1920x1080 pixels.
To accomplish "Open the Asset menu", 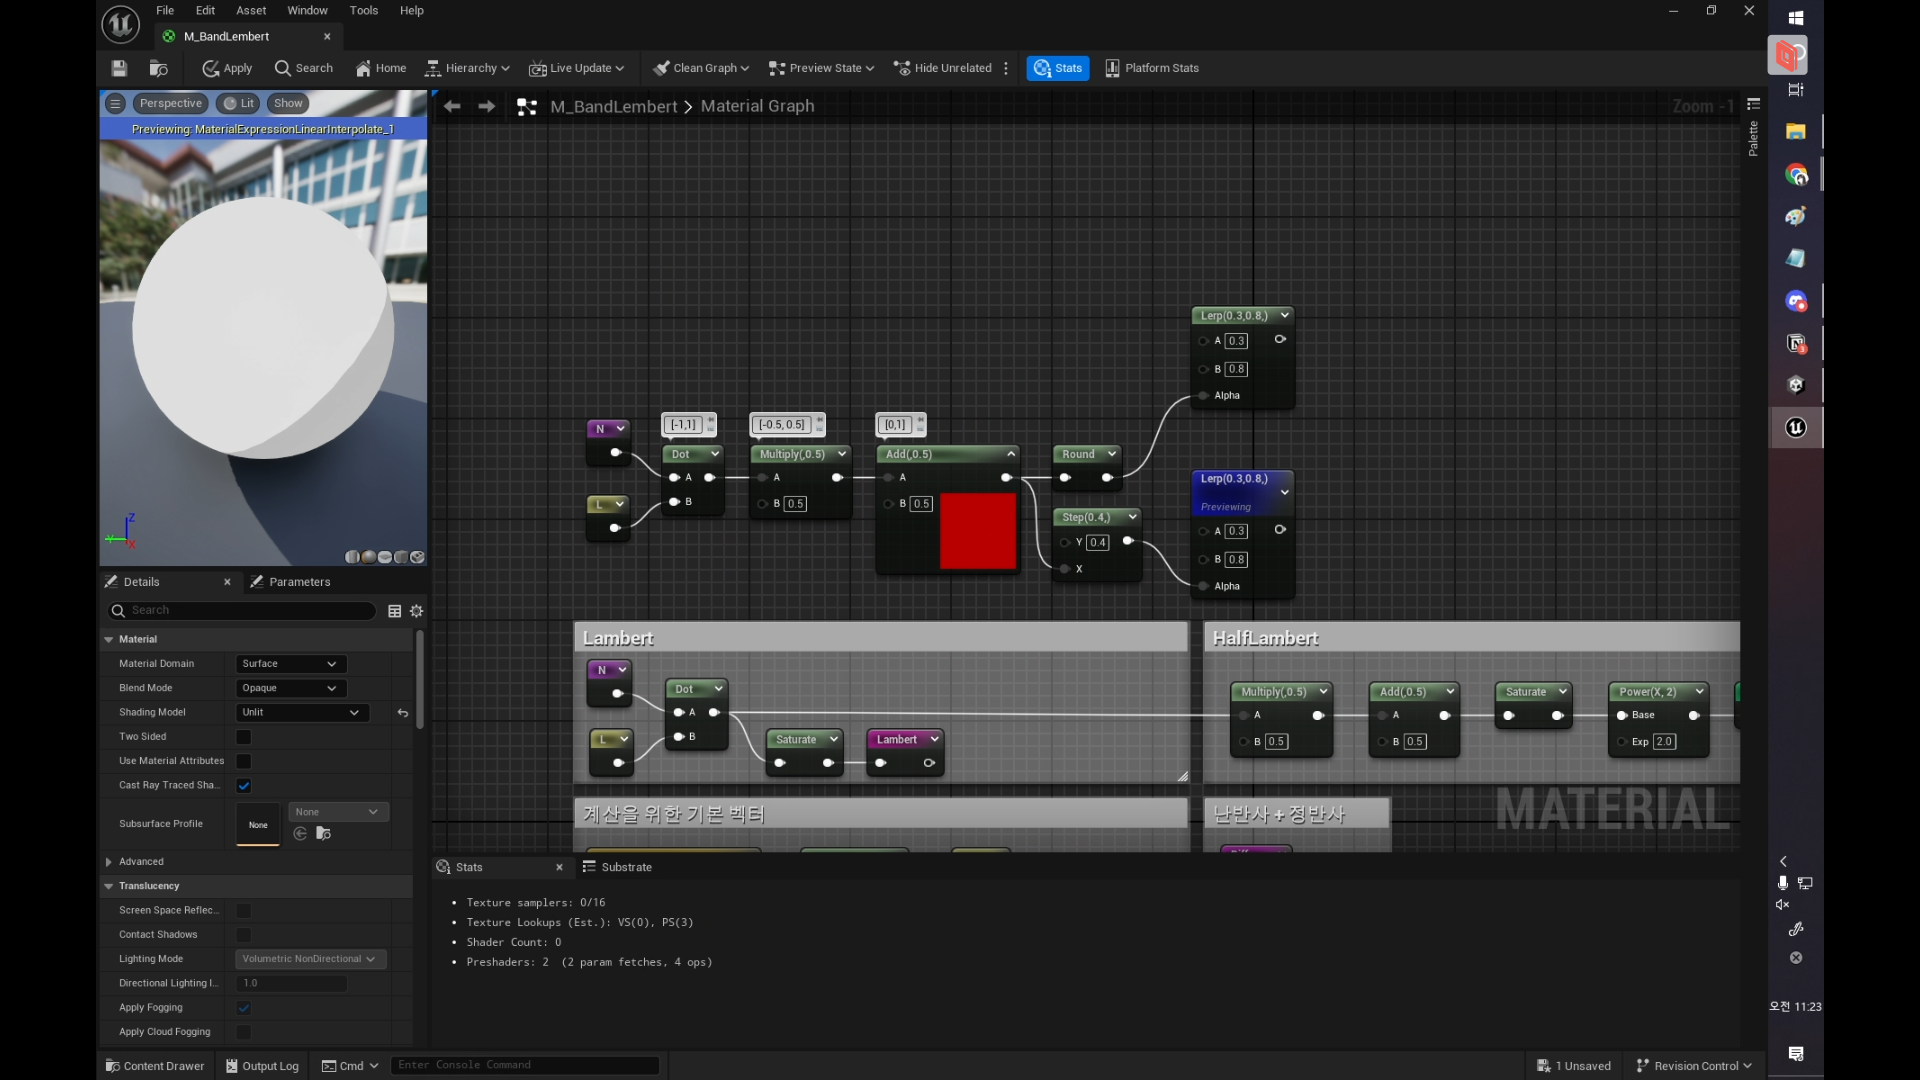I will [x=250, y=10].
